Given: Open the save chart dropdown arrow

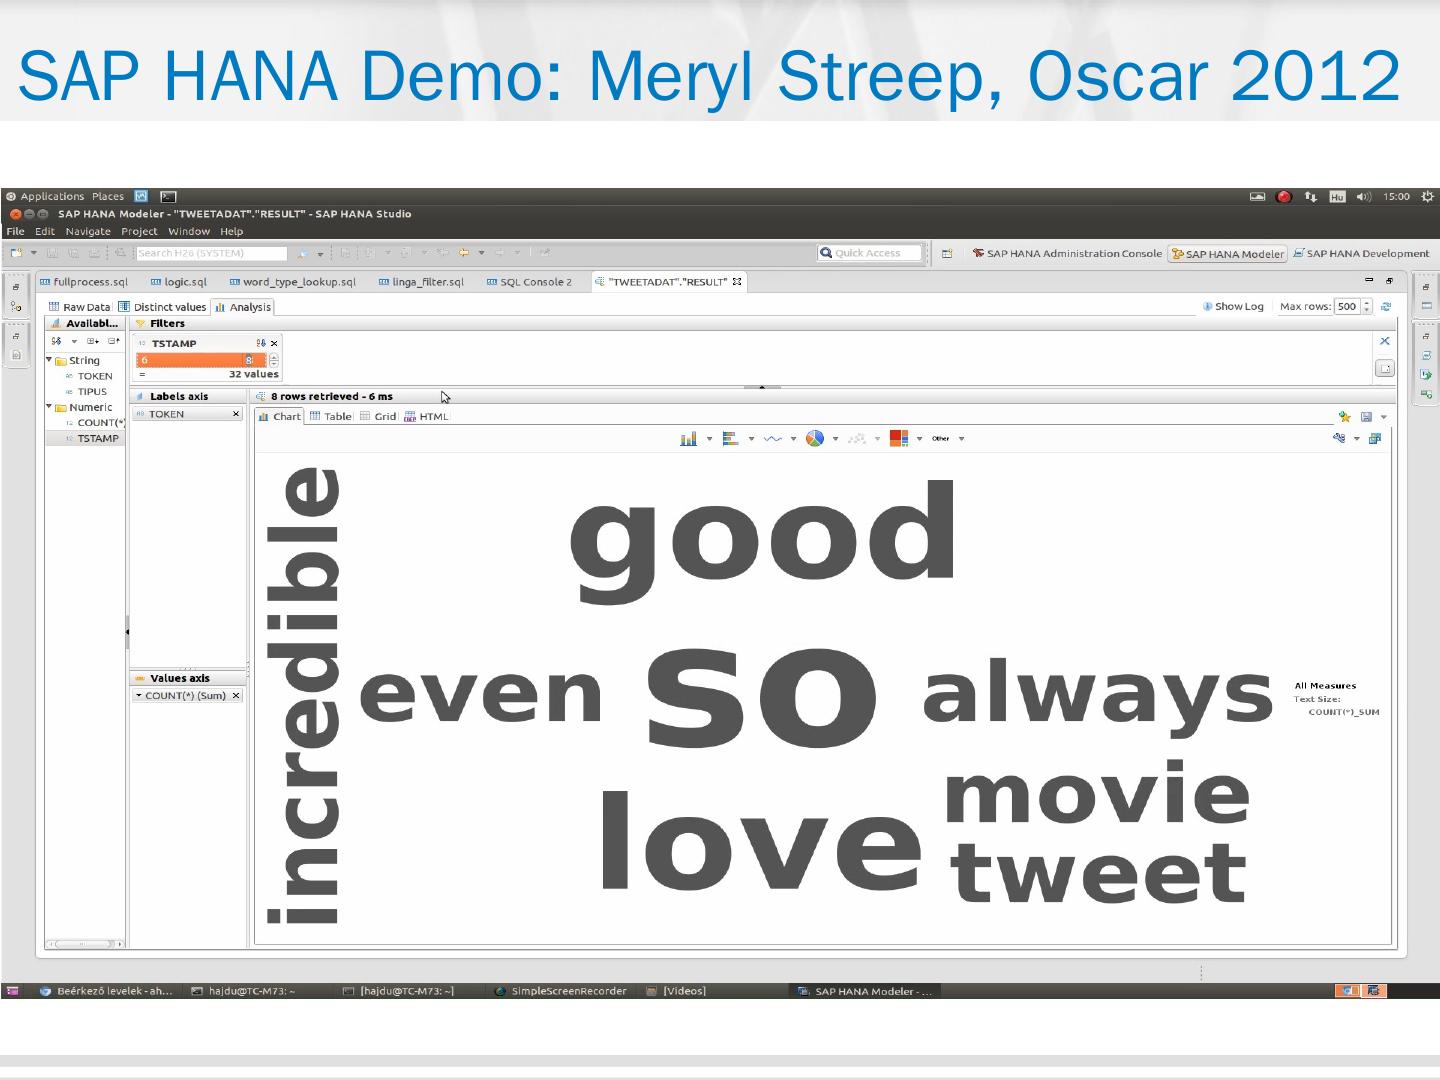Looking at the screenshot, I should [1384, 417].
